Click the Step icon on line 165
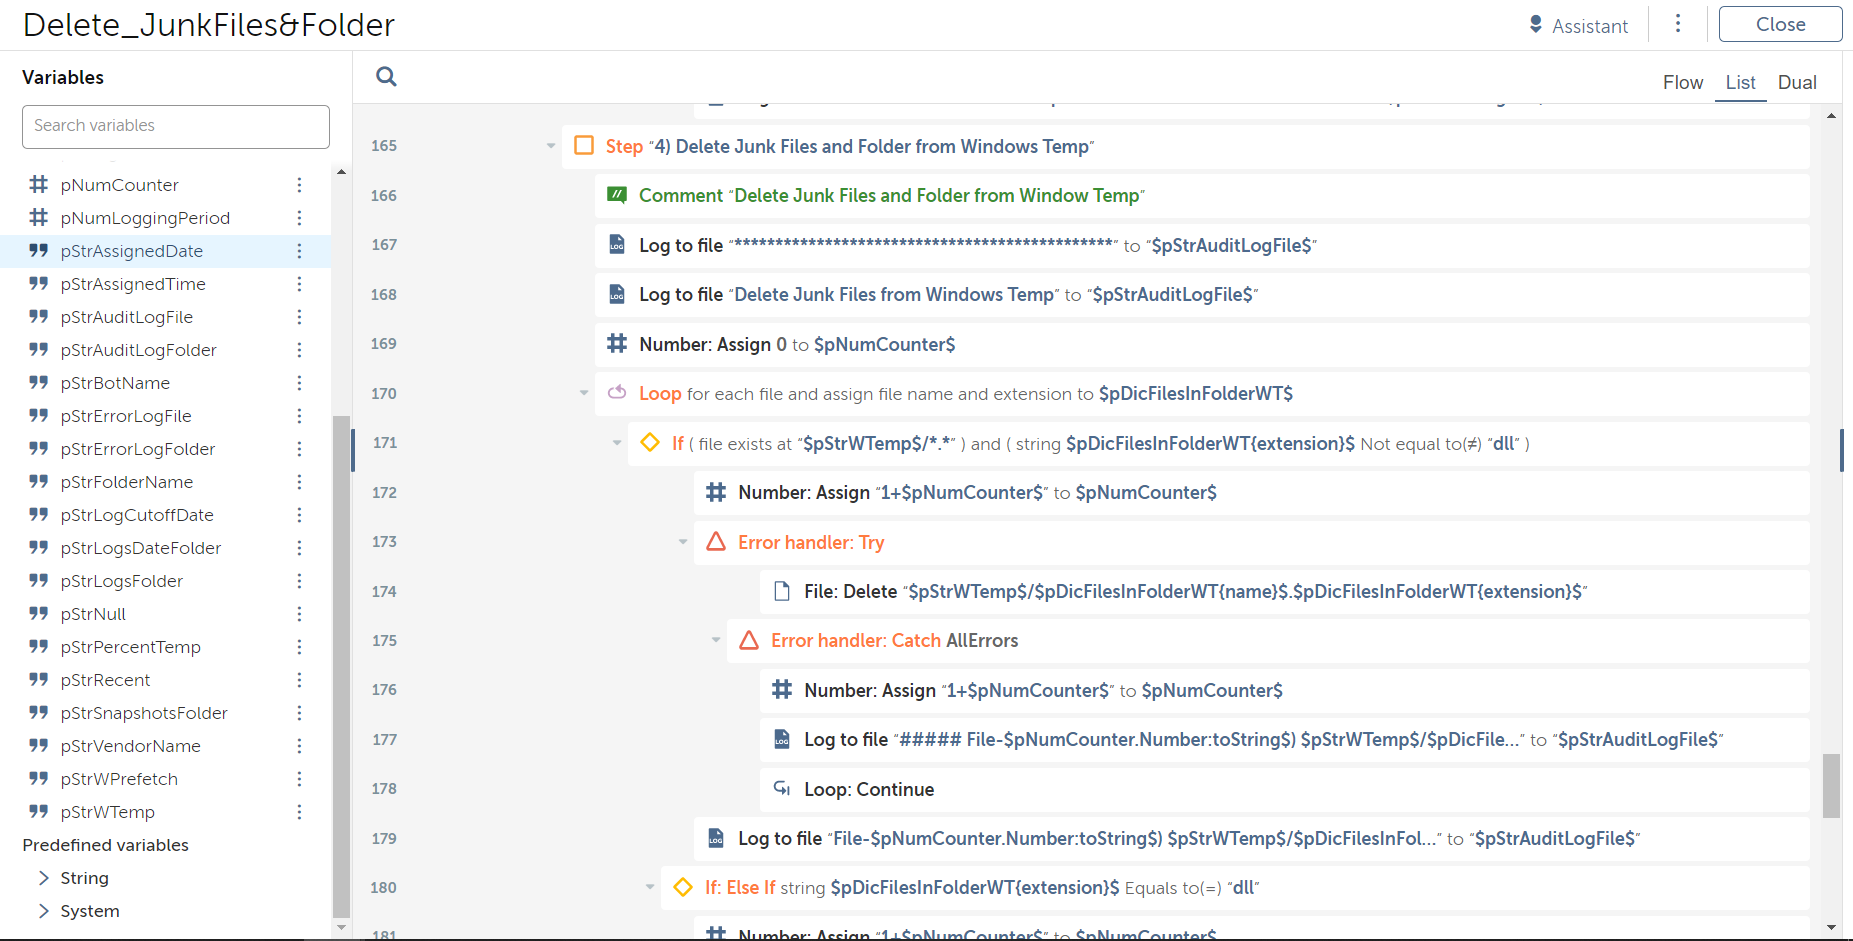 (584, 146)
